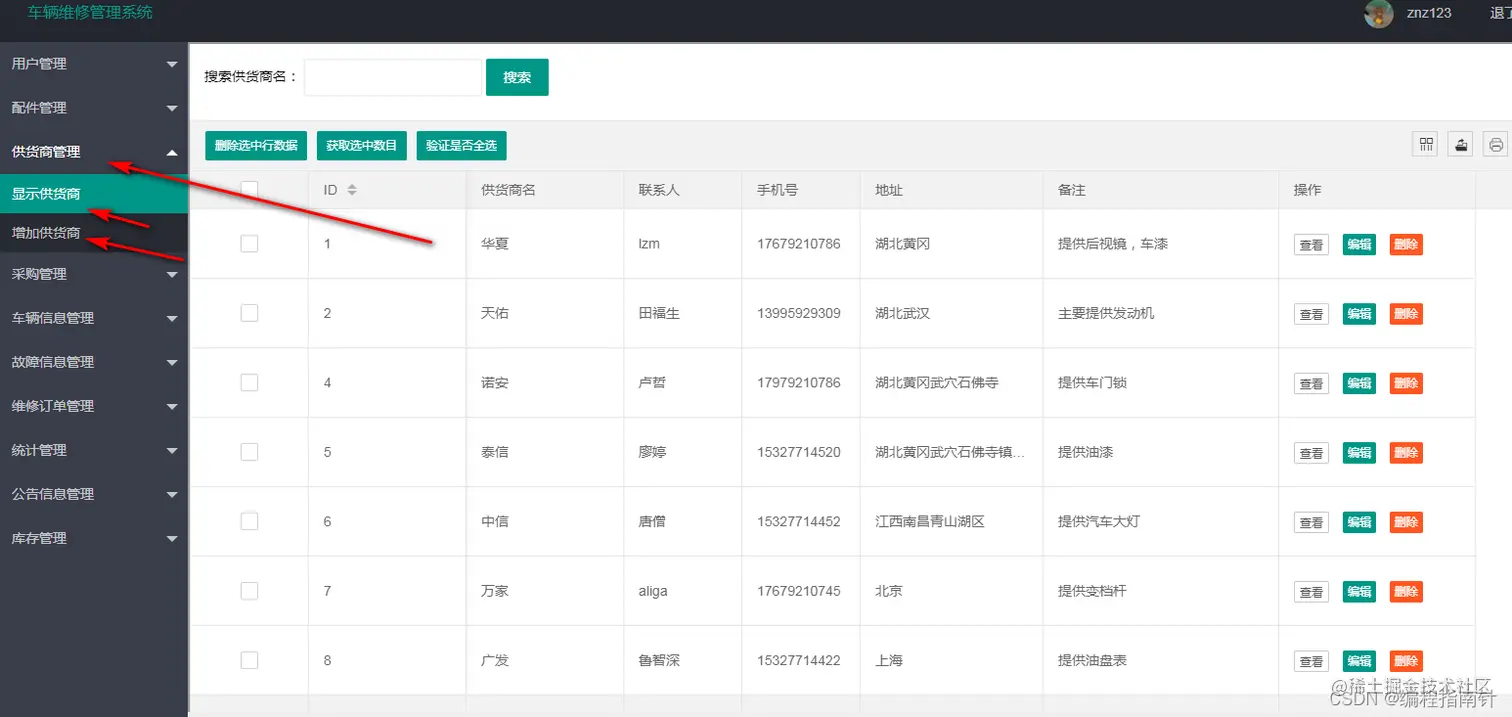The width and height of the screenshot is (1512, 717).
Task: Click the export table icon
Action: [1461, 144]
